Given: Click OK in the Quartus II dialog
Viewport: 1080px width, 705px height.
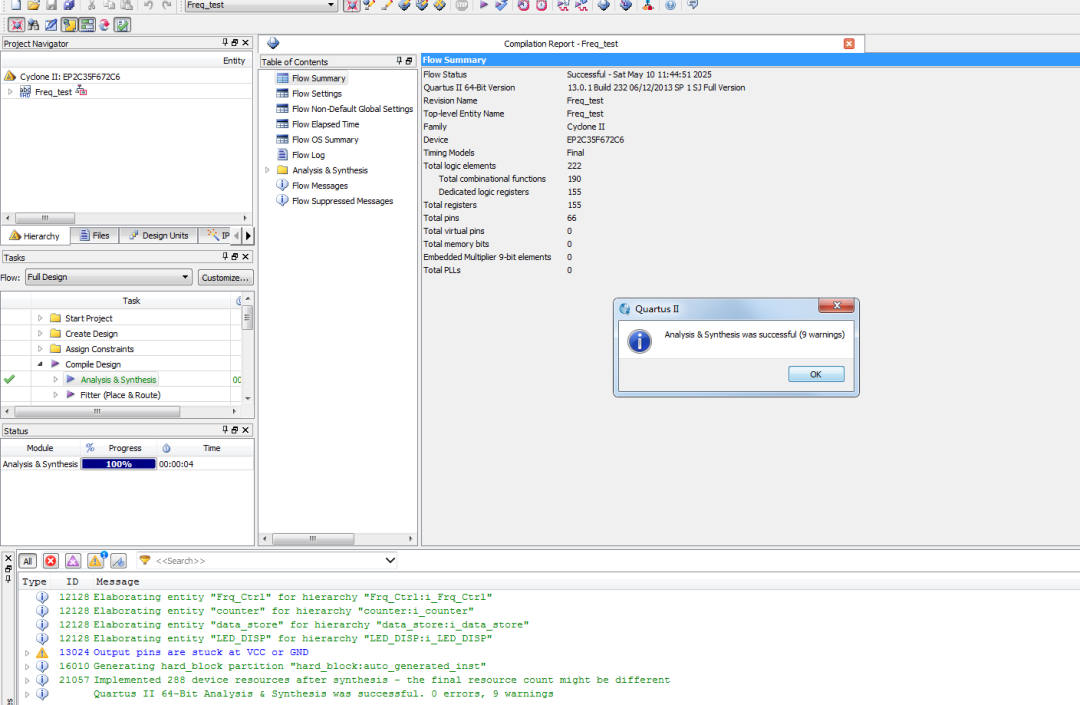Looking at the screenshot, I should (x=815, y=374).
